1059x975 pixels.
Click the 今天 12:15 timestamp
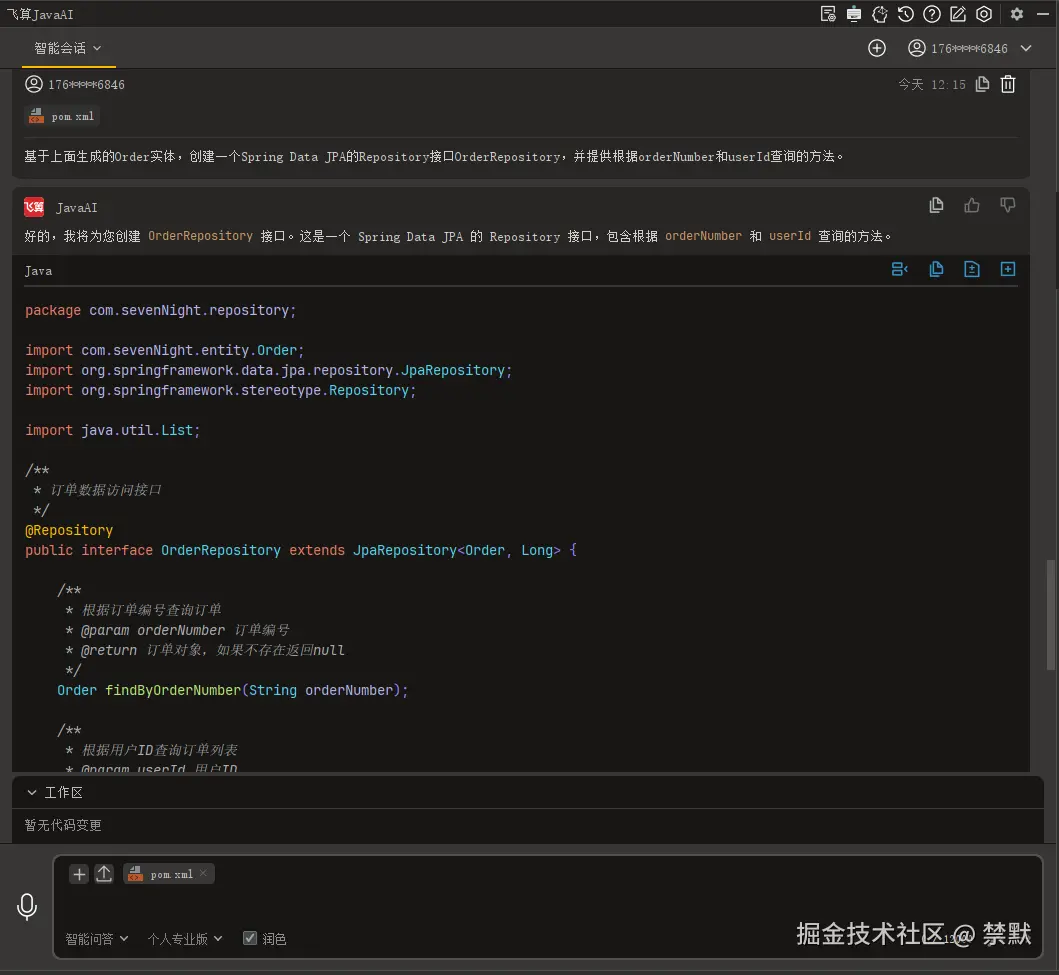[x=931, y=84]
